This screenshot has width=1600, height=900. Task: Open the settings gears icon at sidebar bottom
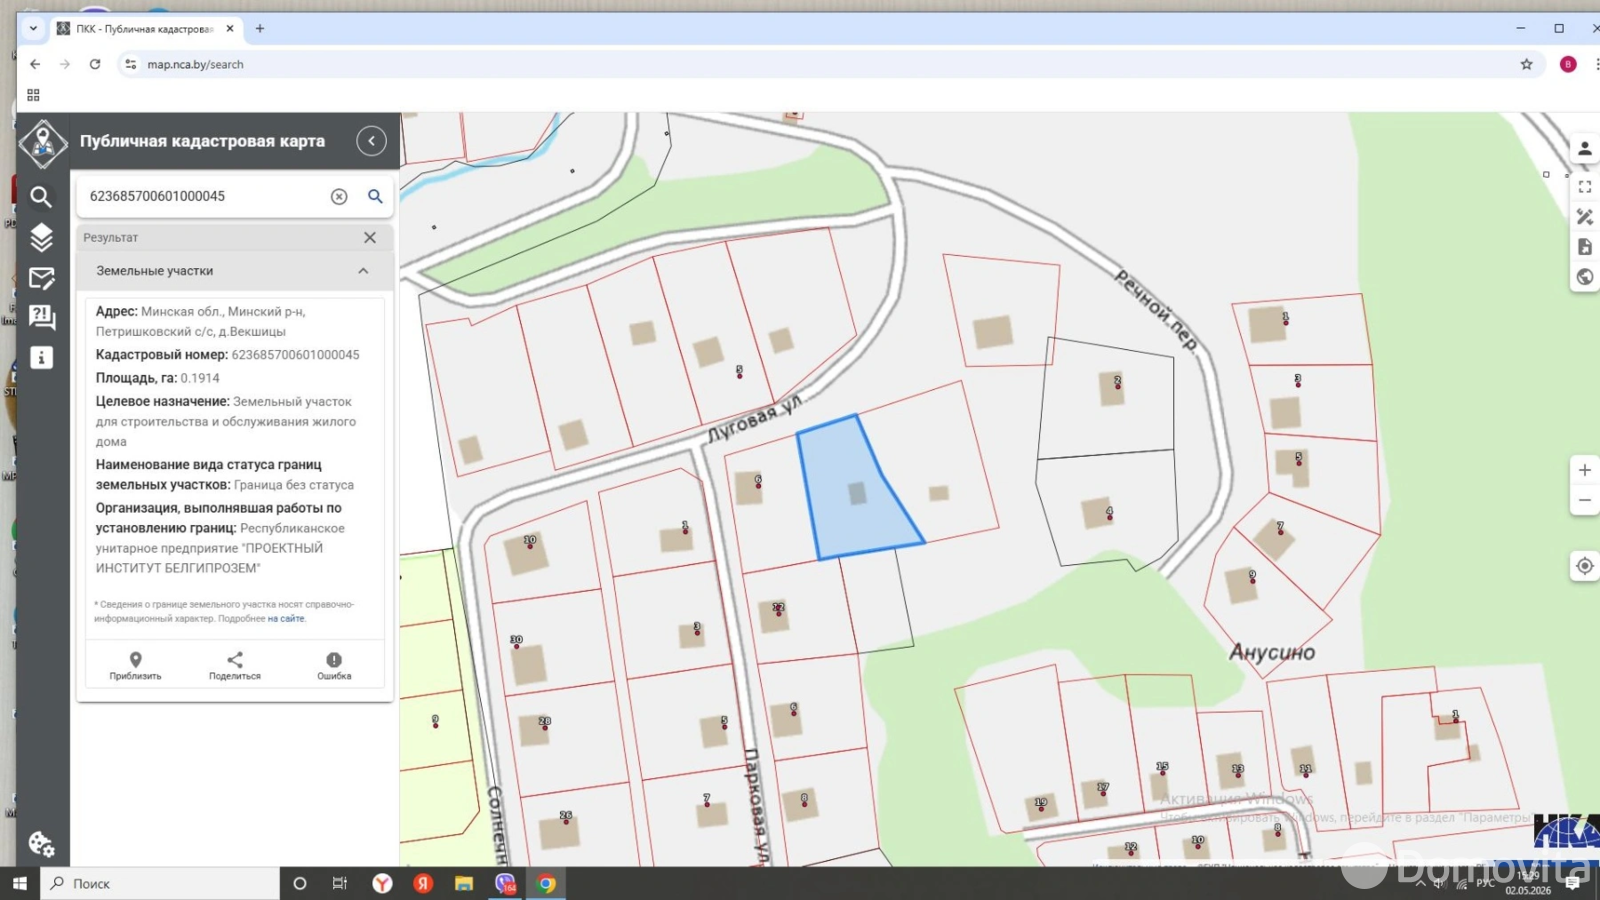pos(41,844)
